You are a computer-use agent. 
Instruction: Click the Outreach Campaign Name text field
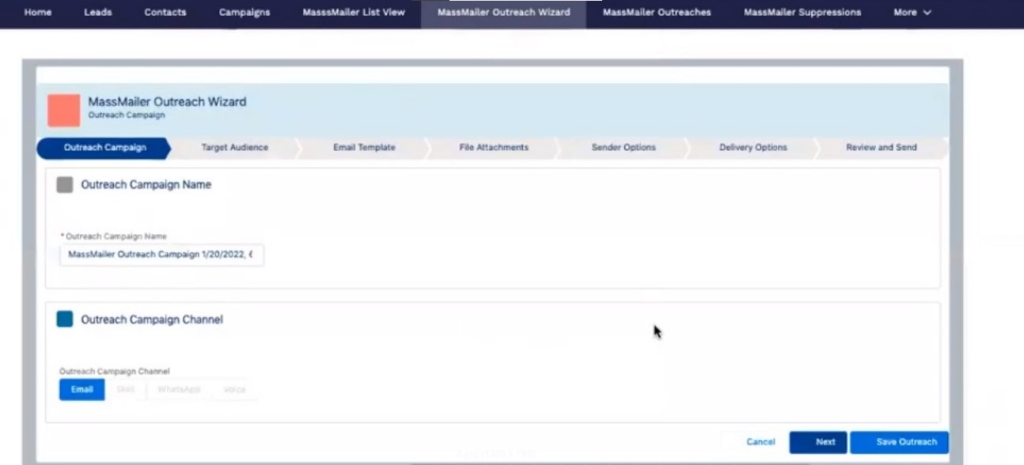click(x=161, y=255)
